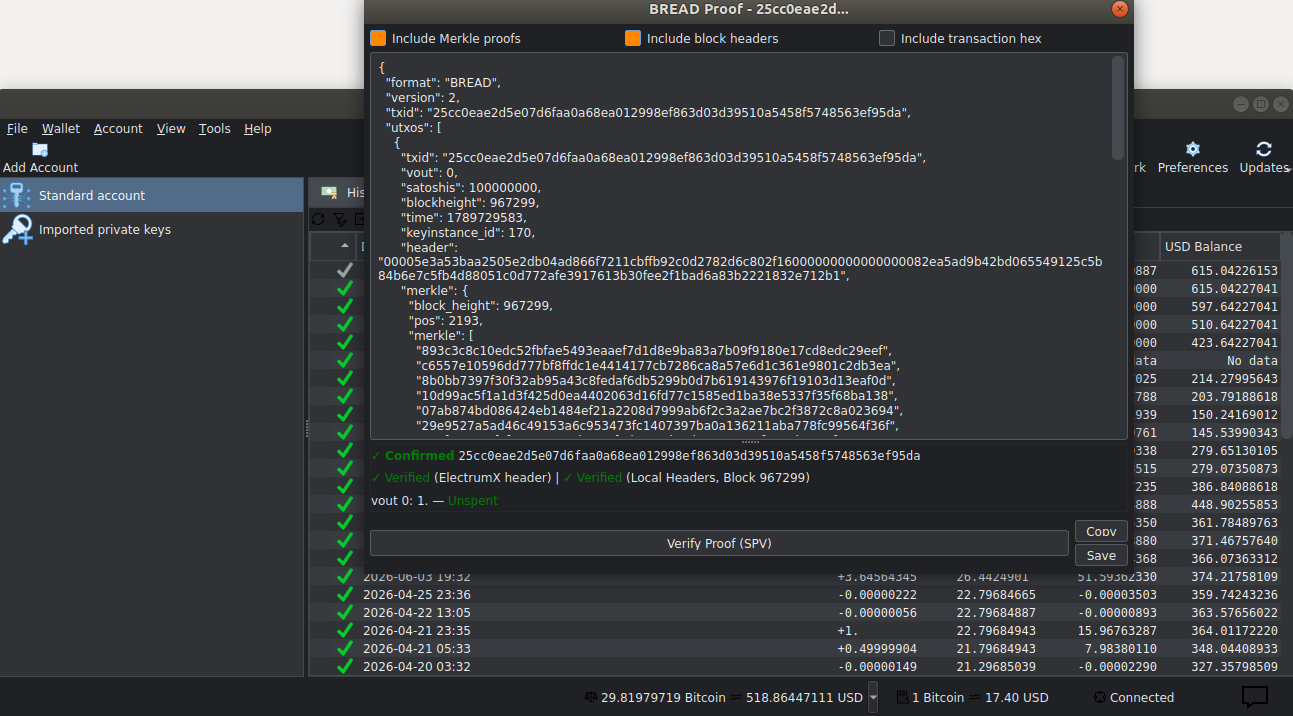This screenshot has width=1293, height=716.
Task: Expand the Updates toolbar dropdown arrow
Action: pyautogui.click(x=1288, y=168)
